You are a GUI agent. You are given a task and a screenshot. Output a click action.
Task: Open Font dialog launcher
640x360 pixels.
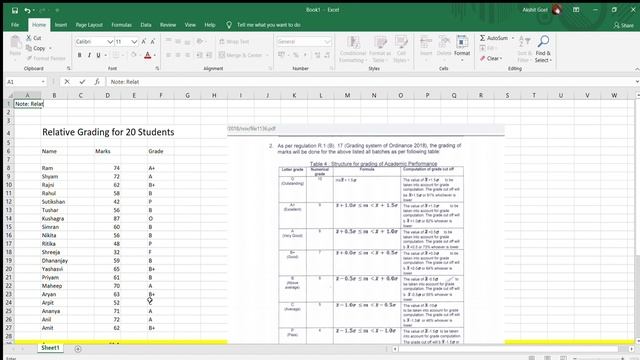click(x=157, y=69)
